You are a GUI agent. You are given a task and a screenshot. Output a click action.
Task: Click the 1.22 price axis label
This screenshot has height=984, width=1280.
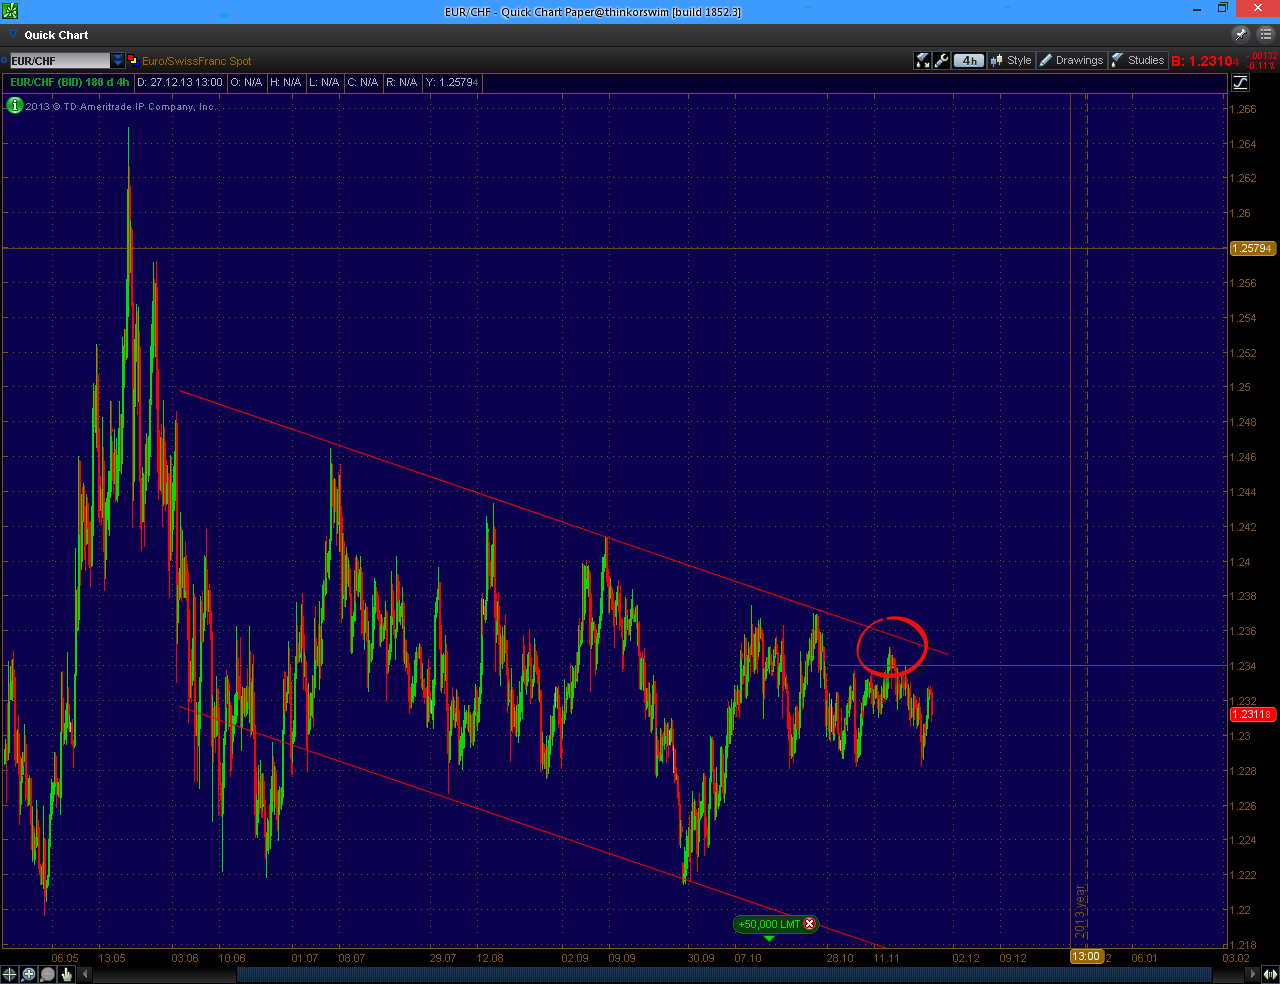point(1240,910)
